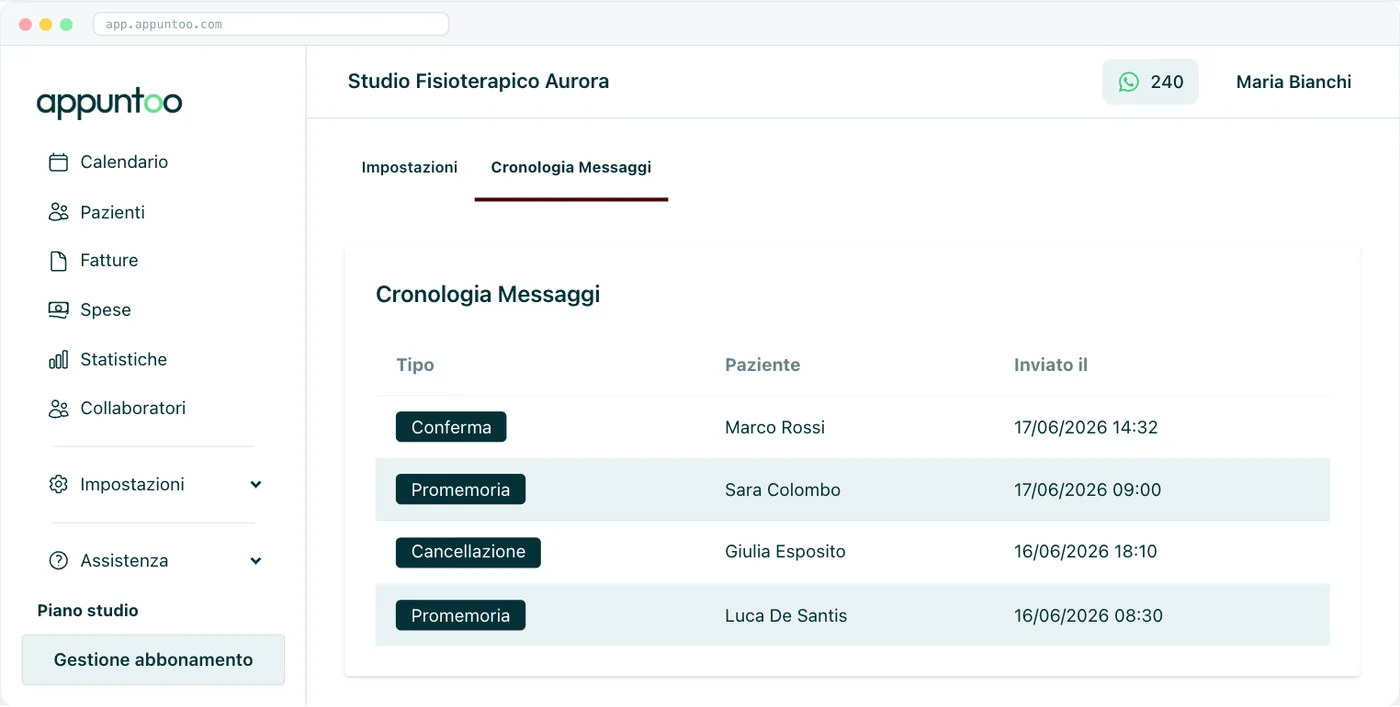
Task: Click the 240 WhatsApp credits badge
Action: tap(1150, 82)
